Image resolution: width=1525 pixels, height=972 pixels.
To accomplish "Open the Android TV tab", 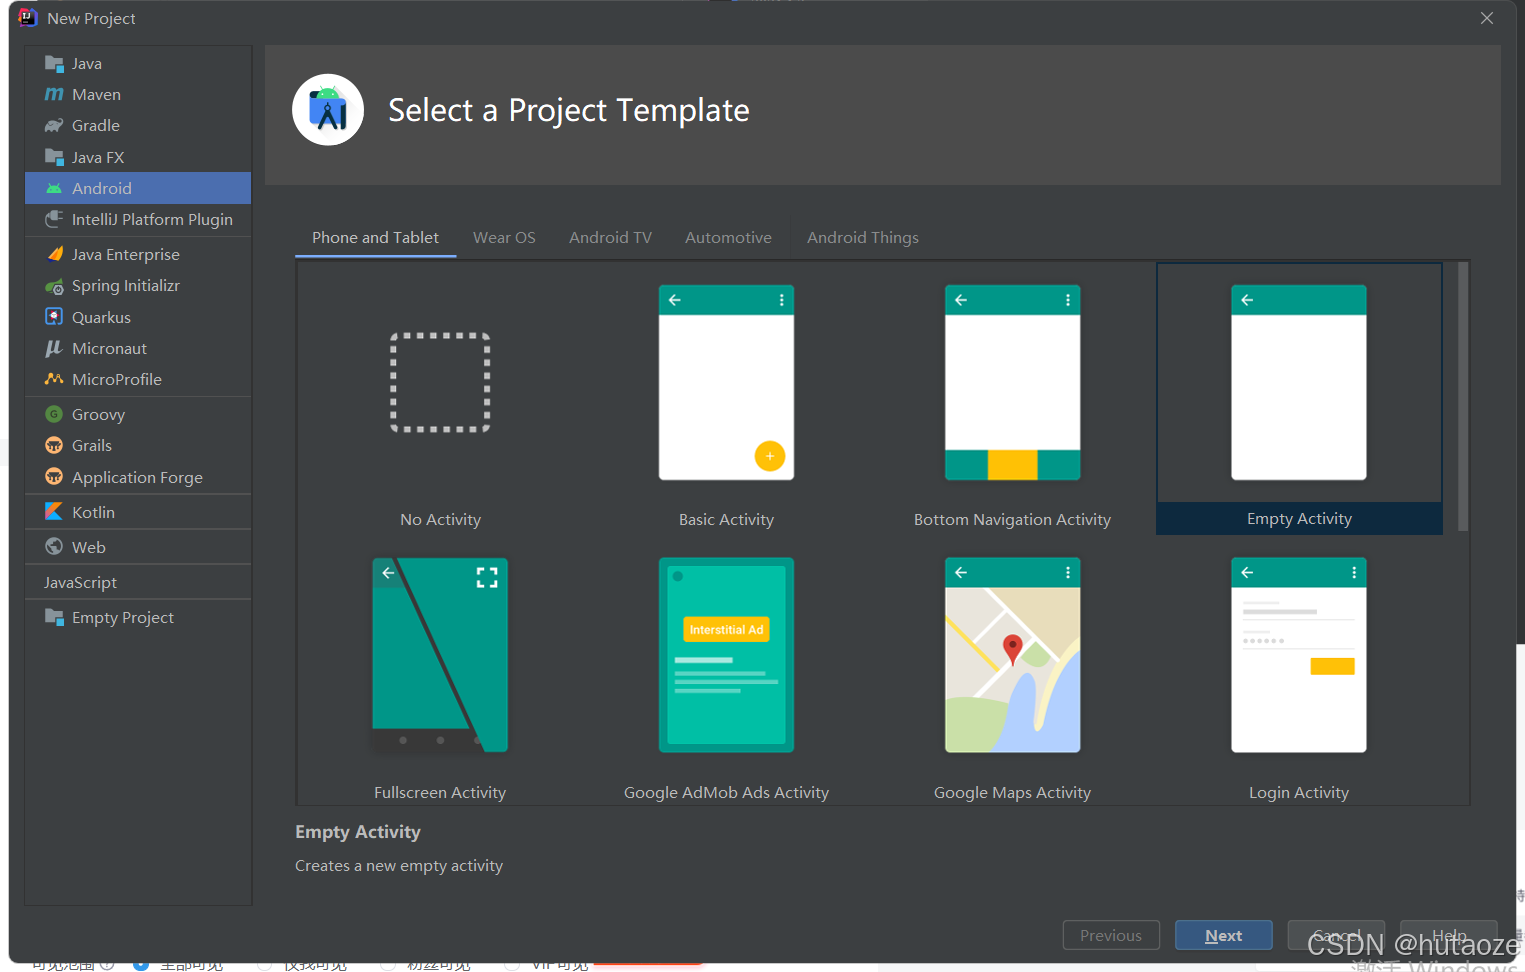I will [x=610, y=238].
